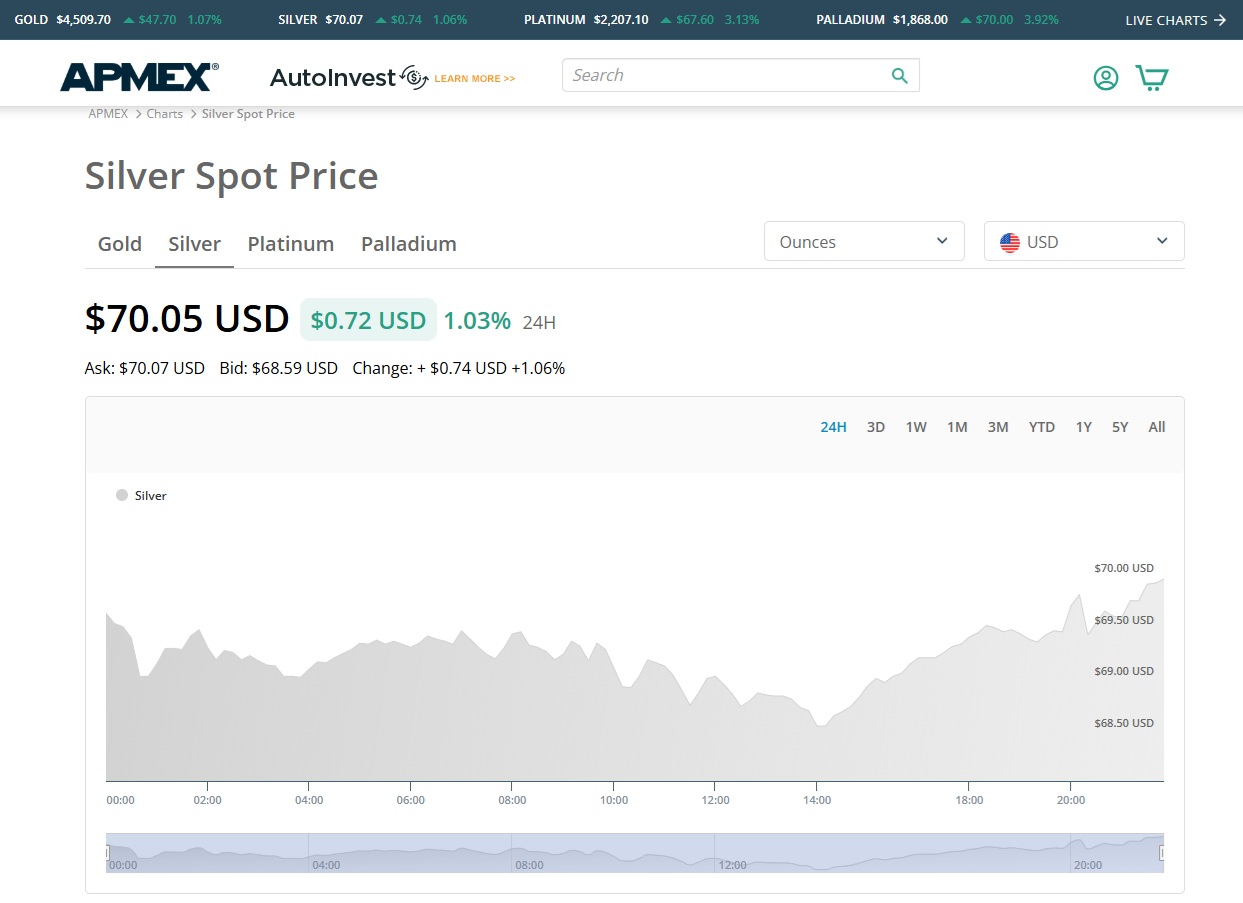Toggle Silver series legend marker
The width and height of the screenshot is (1243, 903).
(x=122, y=495)
